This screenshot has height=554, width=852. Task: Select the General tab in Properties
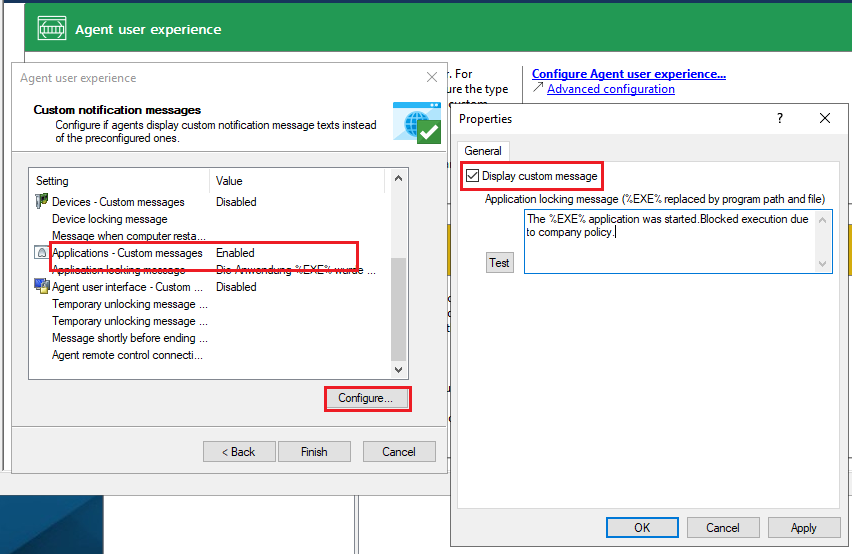(483, 151)
